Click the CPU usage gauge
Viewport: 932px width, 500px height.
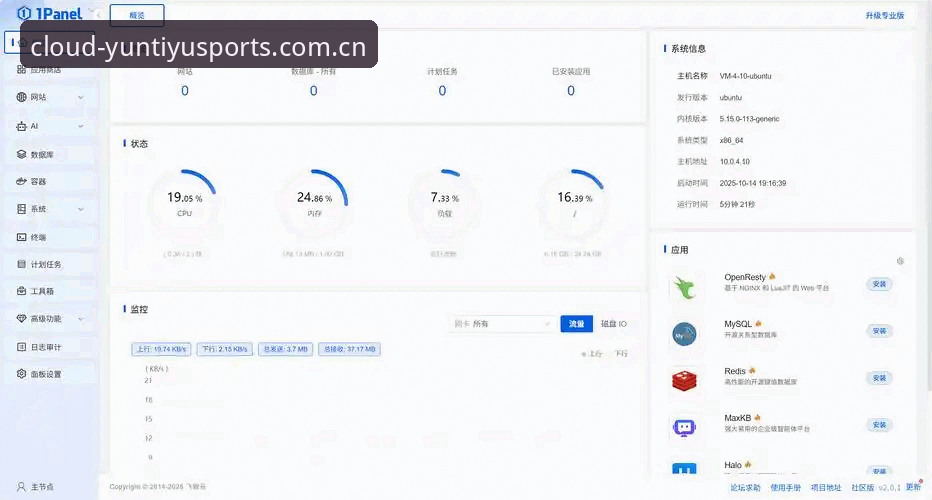point(184,203)
